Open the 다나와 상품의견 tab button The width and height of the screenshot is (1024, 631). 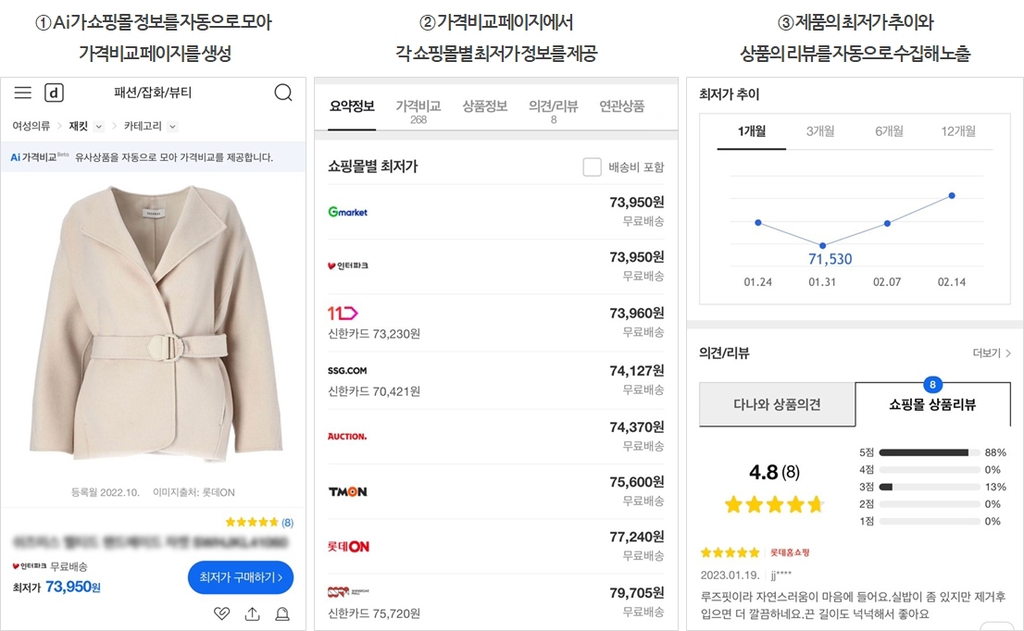777,404
